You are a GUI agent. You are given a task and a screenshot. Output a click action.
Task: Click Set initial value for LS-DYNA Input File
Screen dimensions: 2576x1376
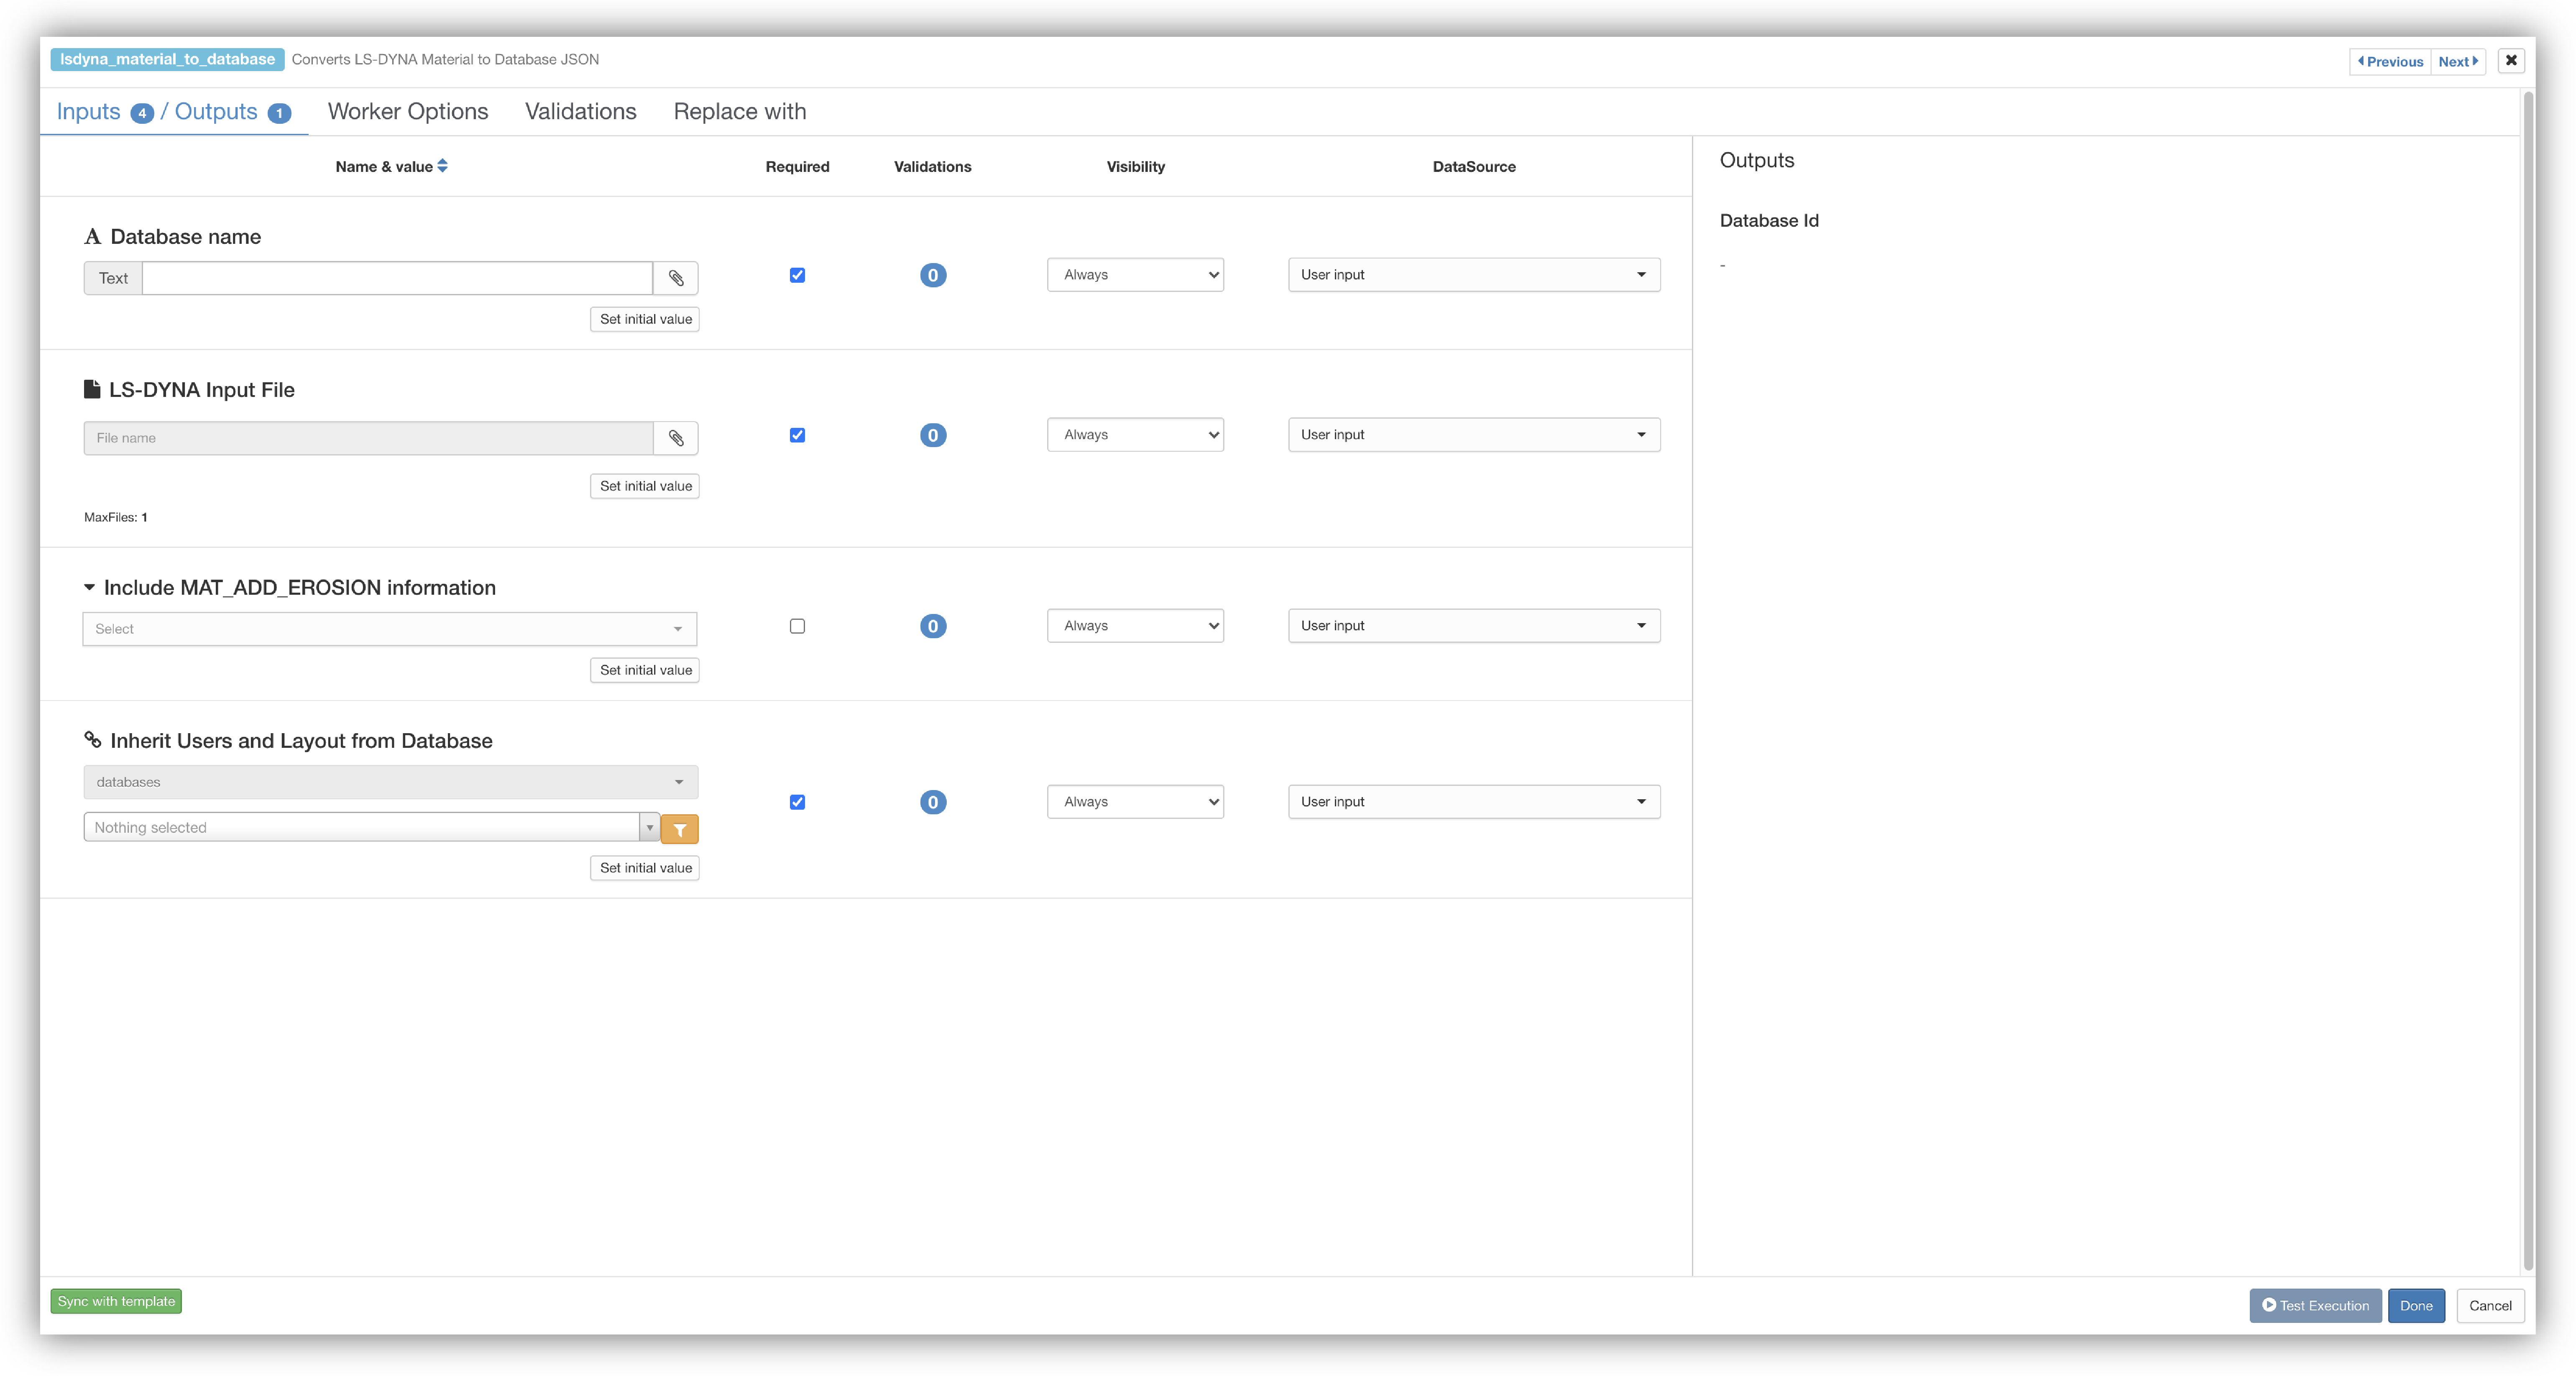645,486
